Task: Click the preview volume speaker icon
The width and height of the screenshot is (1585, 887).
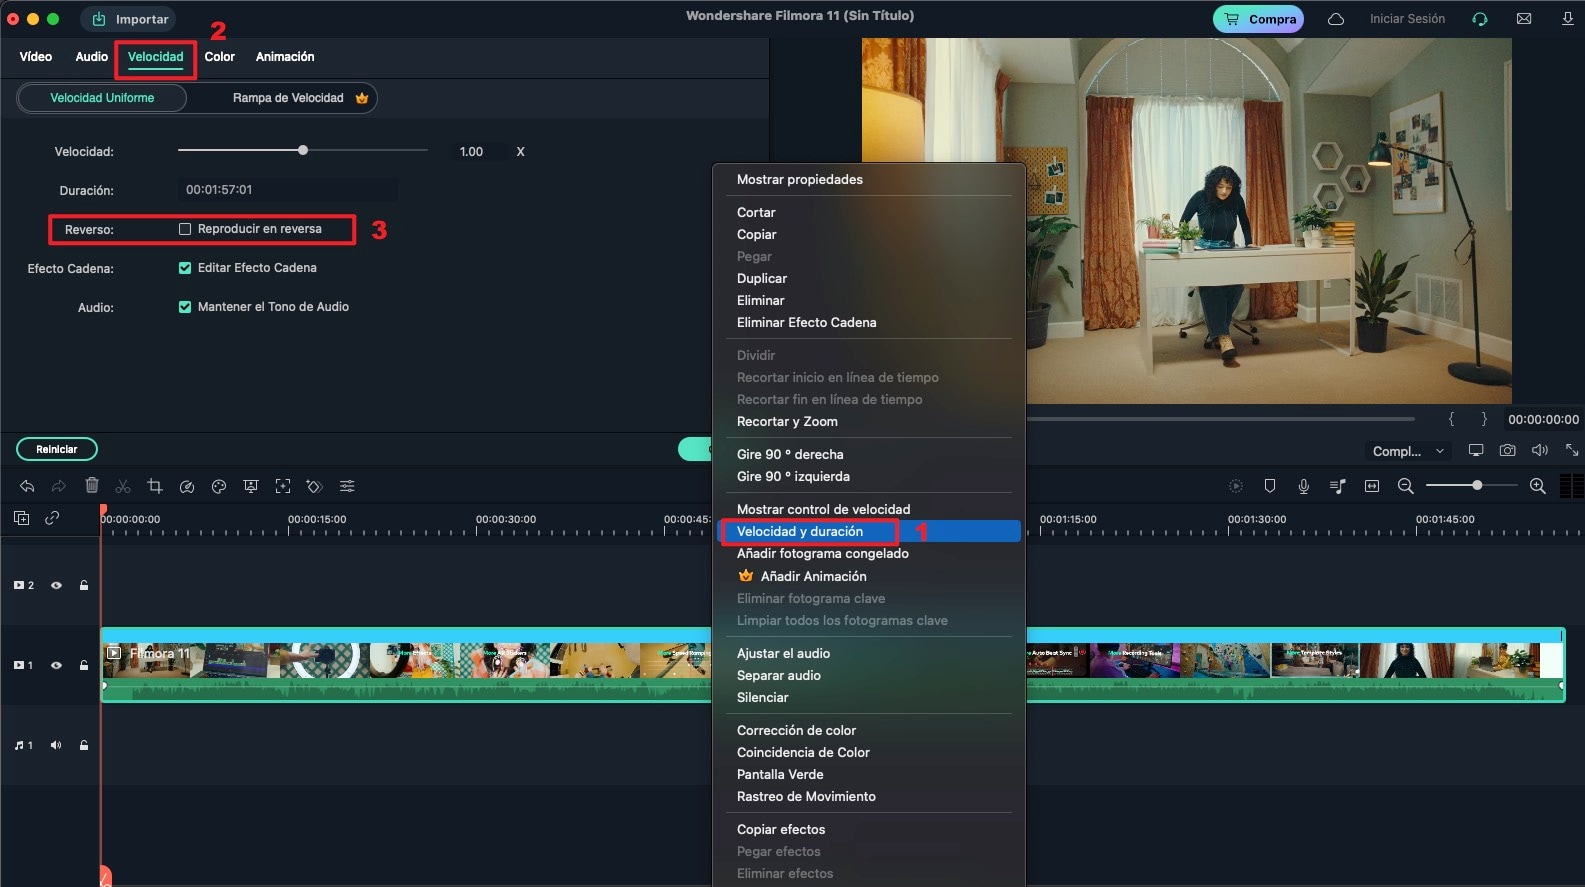Action: pyautogui.click(x=1540, y=451)
